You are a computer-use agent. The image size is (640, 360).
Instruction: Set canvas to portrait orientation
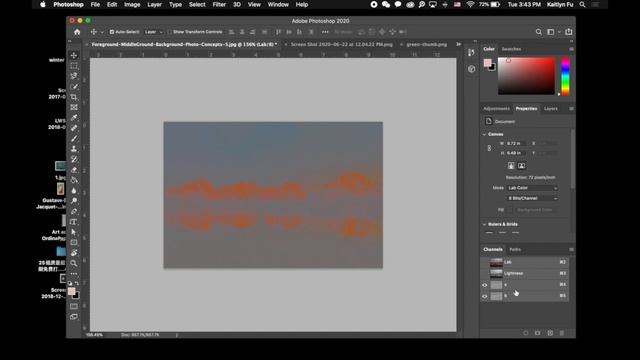511,165
